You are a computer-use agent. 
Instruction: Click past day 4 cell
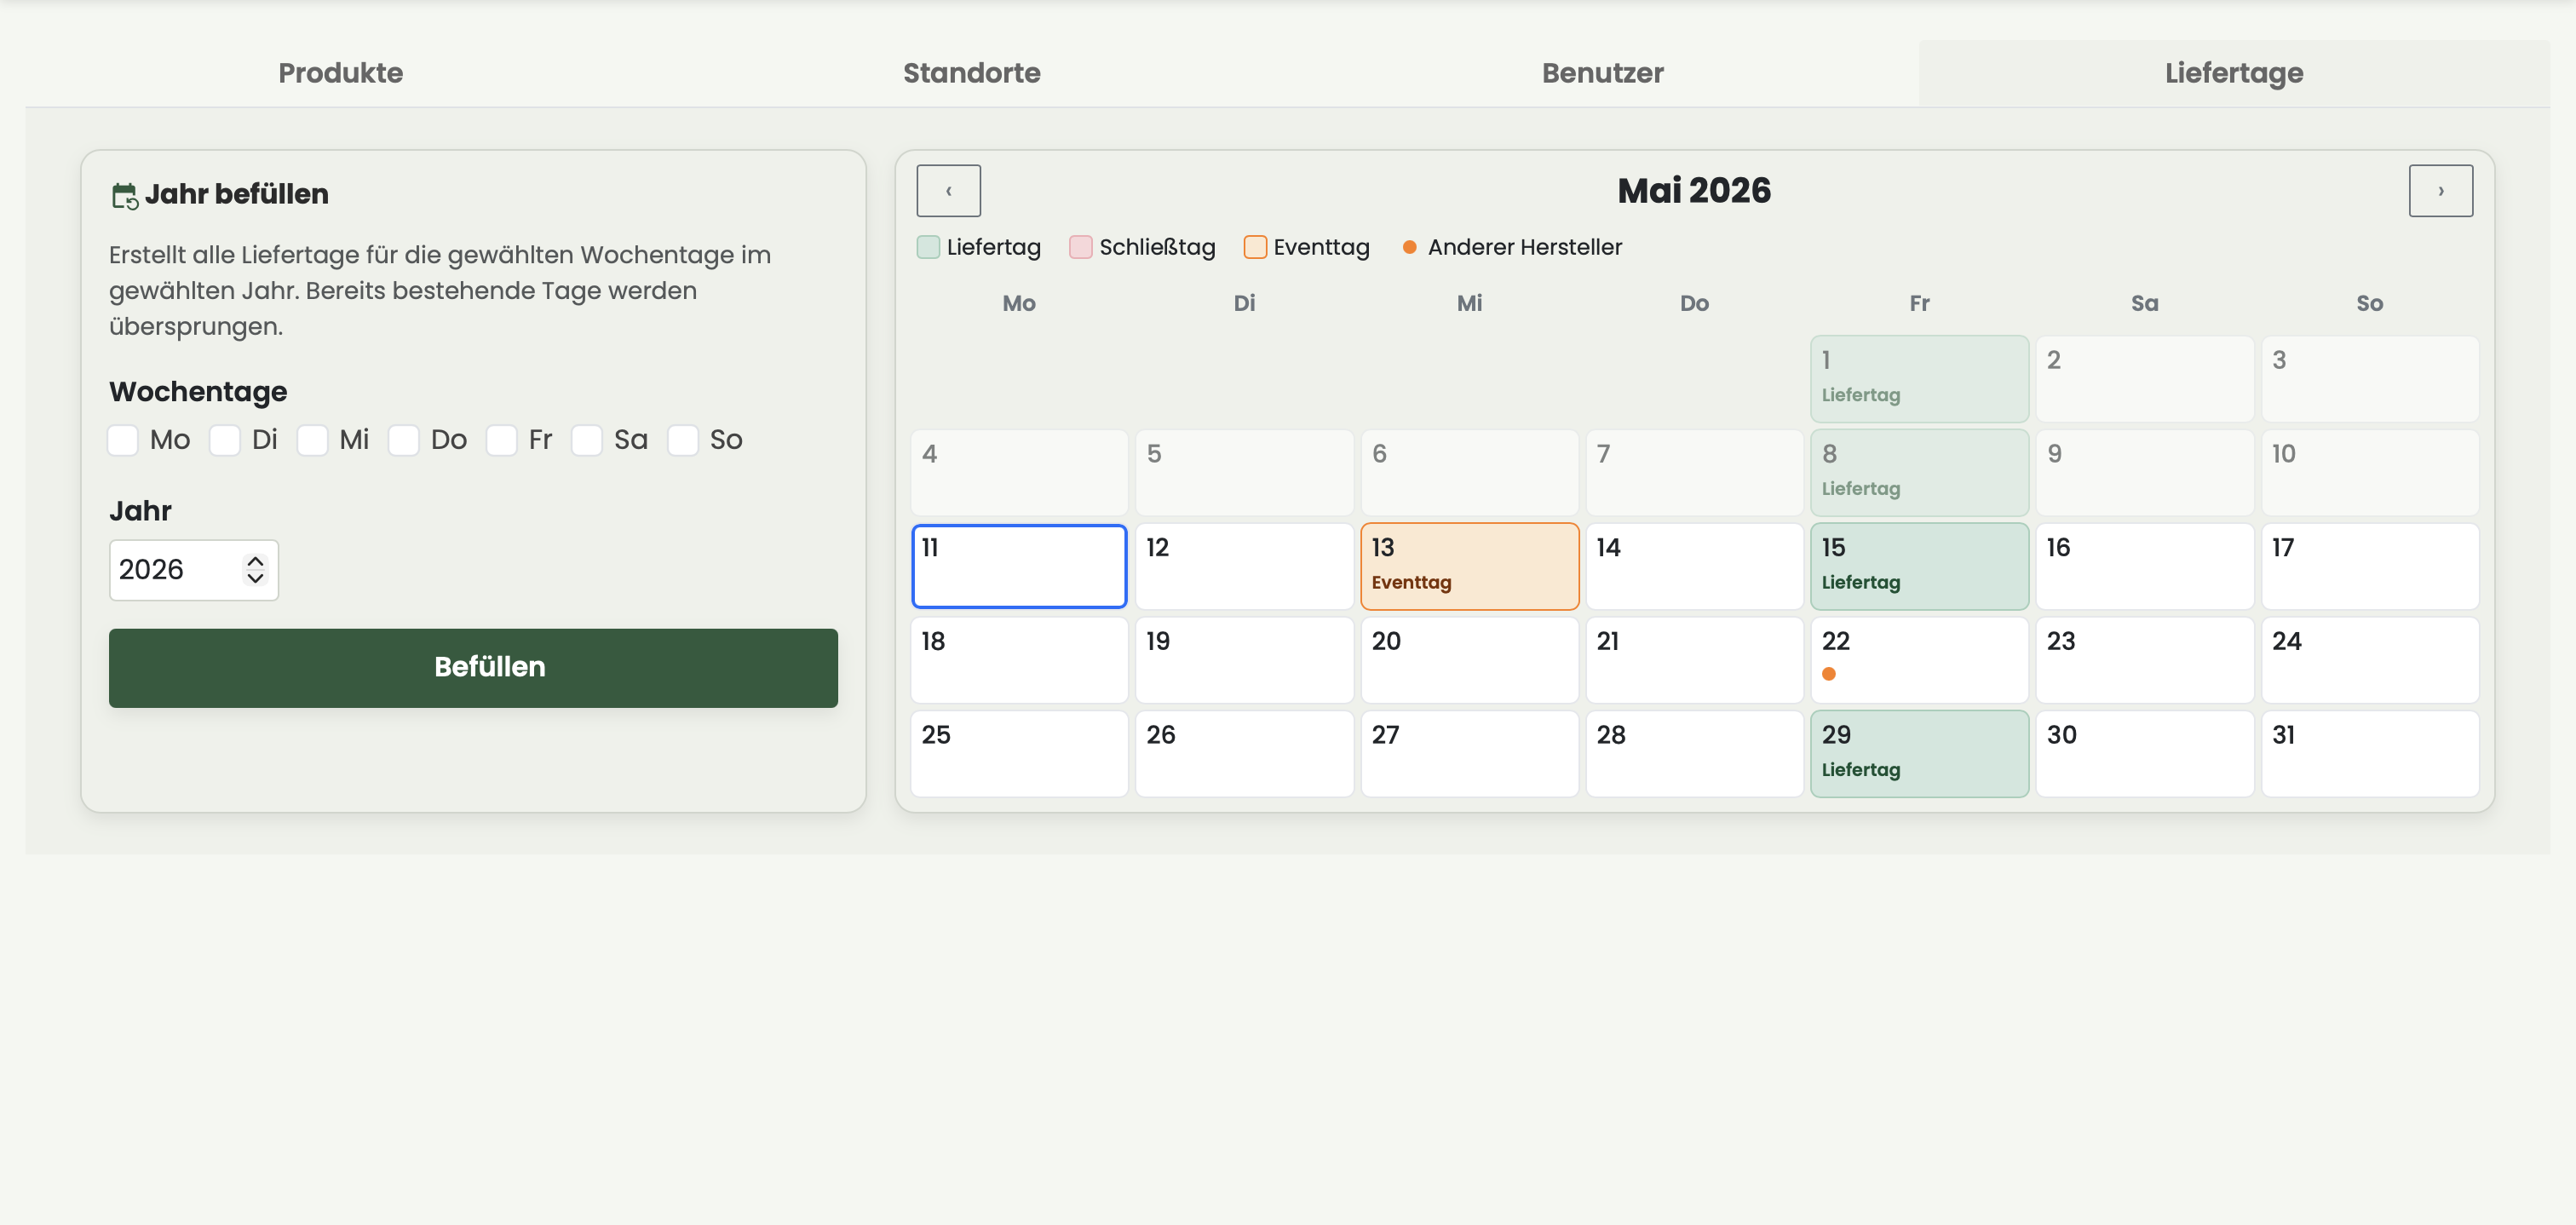click(x=1019, y=473)
